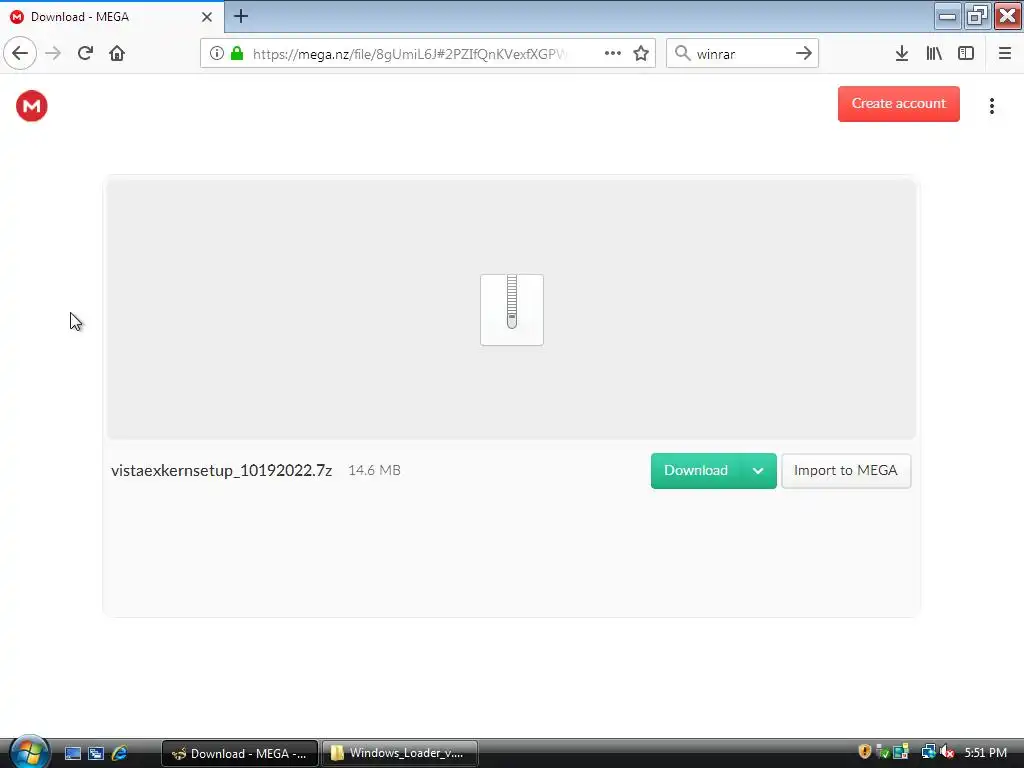Focus the winrar search box
1024x768 pixels.
coord(742,54)
